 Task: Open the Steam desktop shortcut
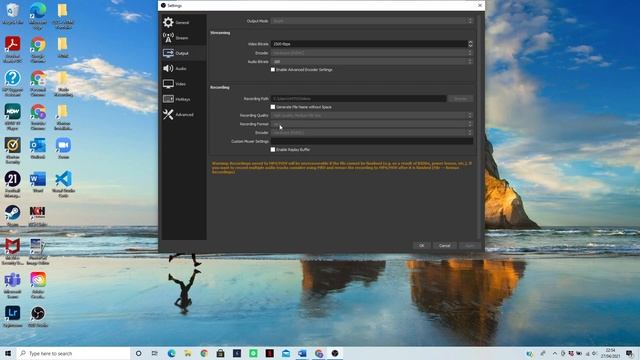(x=13, y=215)
